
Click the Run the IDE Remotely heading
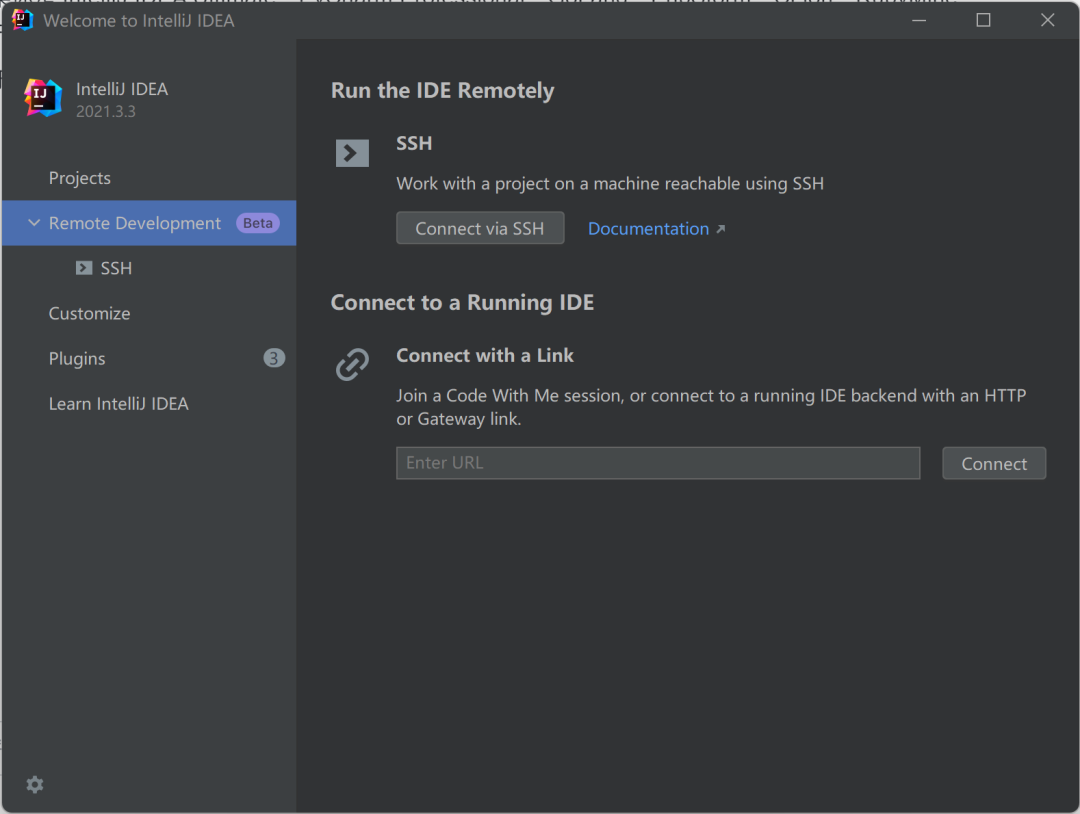point(442,90)
